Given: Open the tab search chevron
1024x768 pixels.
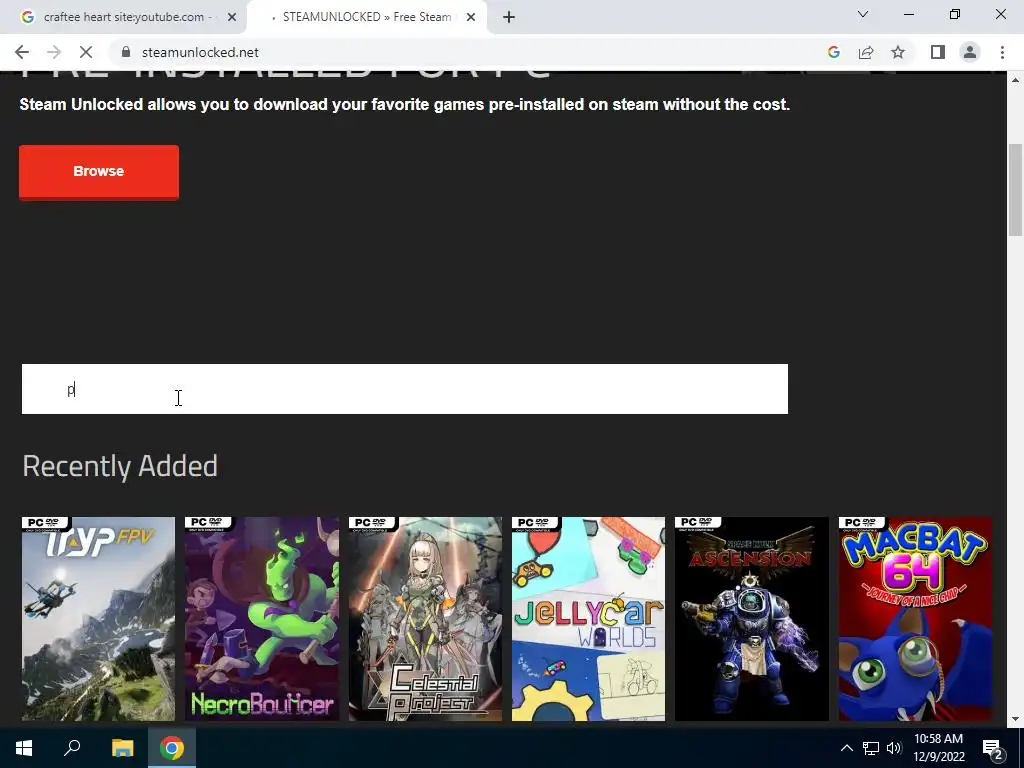Looking at the screenshot, I should (863, 14).
